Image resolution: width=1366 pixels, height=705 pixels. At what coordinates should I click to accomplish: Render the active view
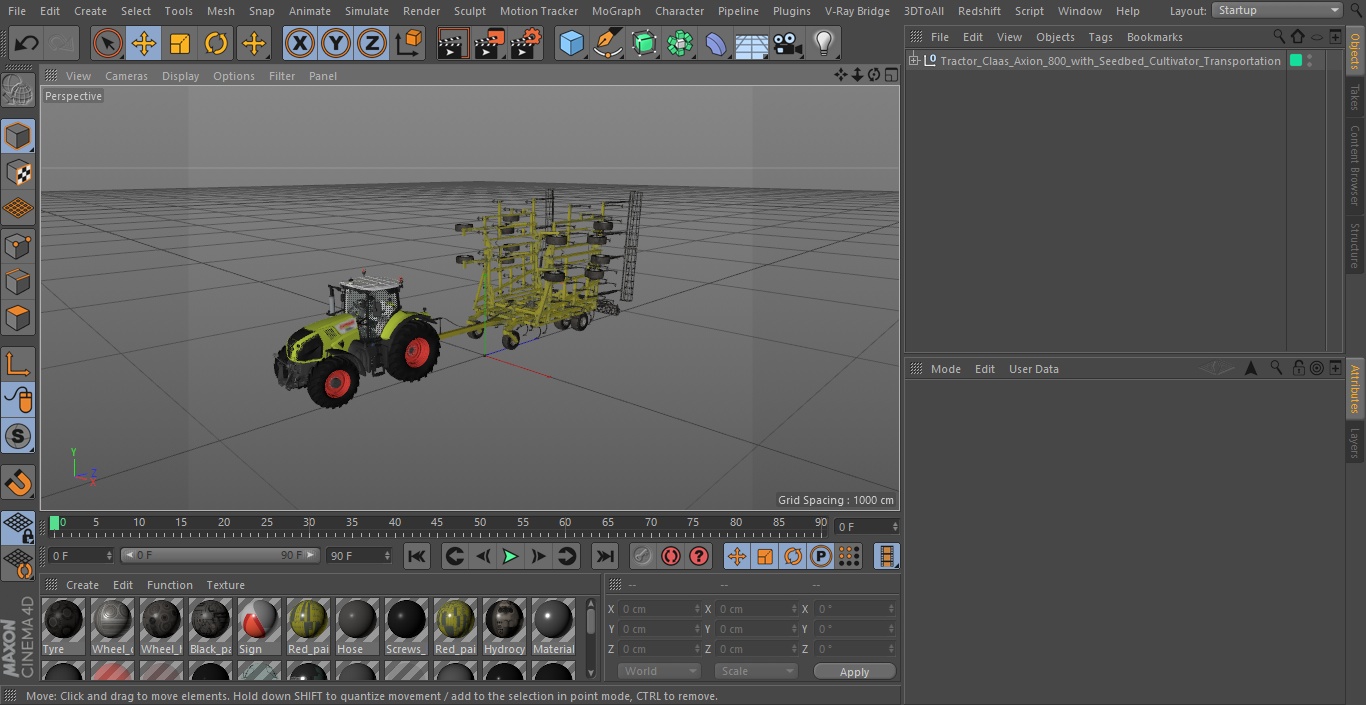click(x=453, y=43)
